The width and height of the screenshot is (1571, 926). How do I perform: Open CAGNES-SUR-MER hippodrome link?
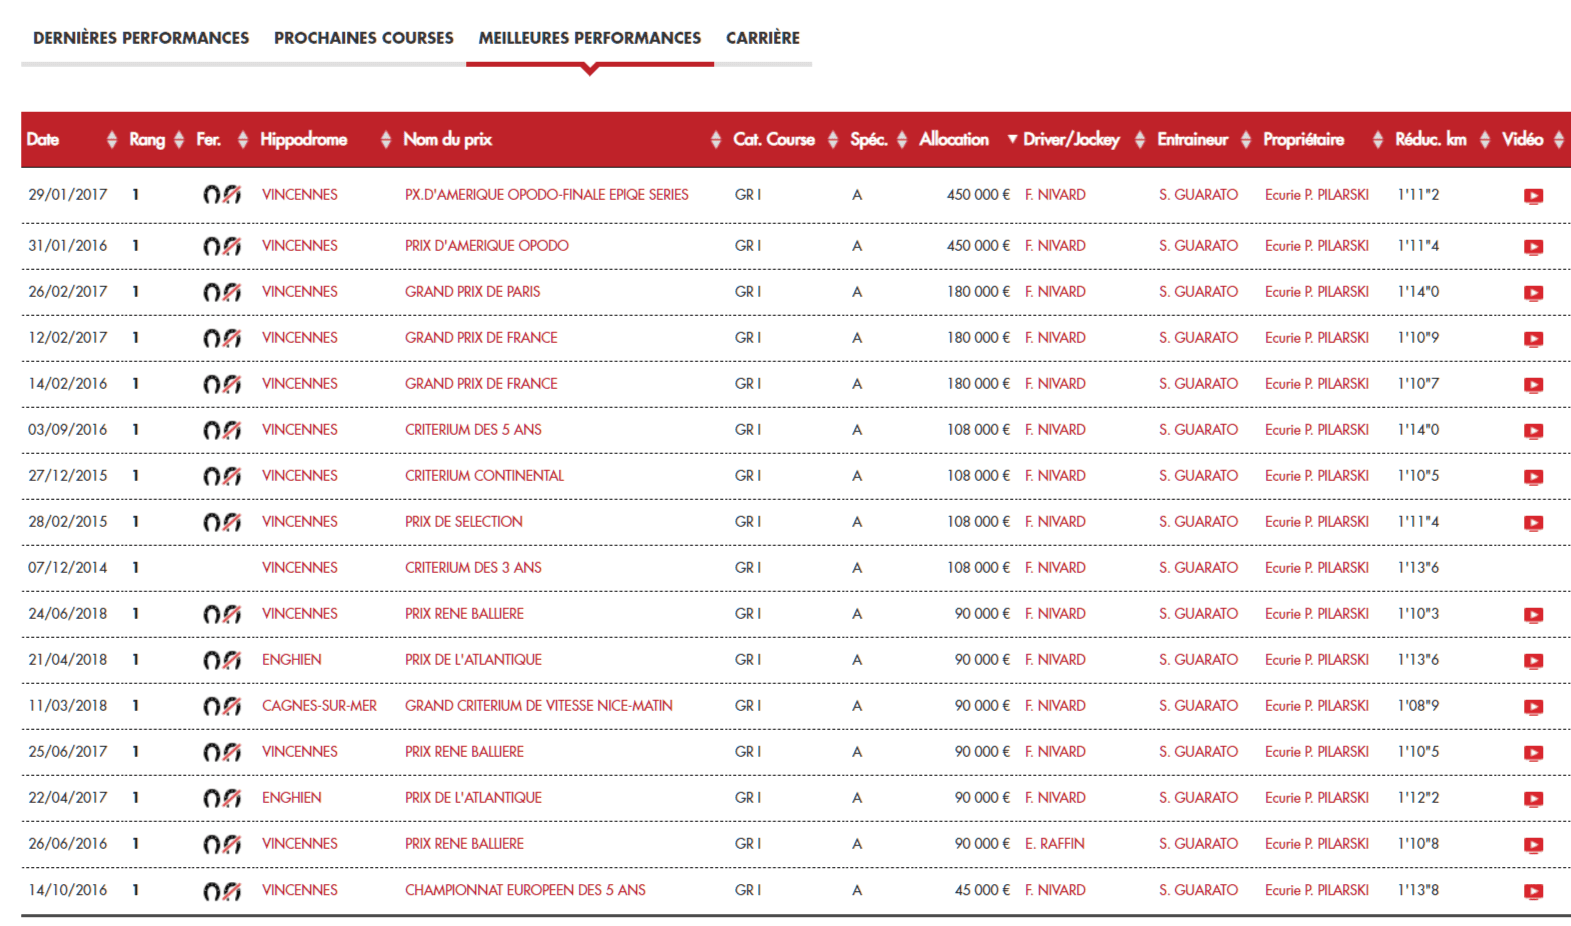tap(320, 706)
